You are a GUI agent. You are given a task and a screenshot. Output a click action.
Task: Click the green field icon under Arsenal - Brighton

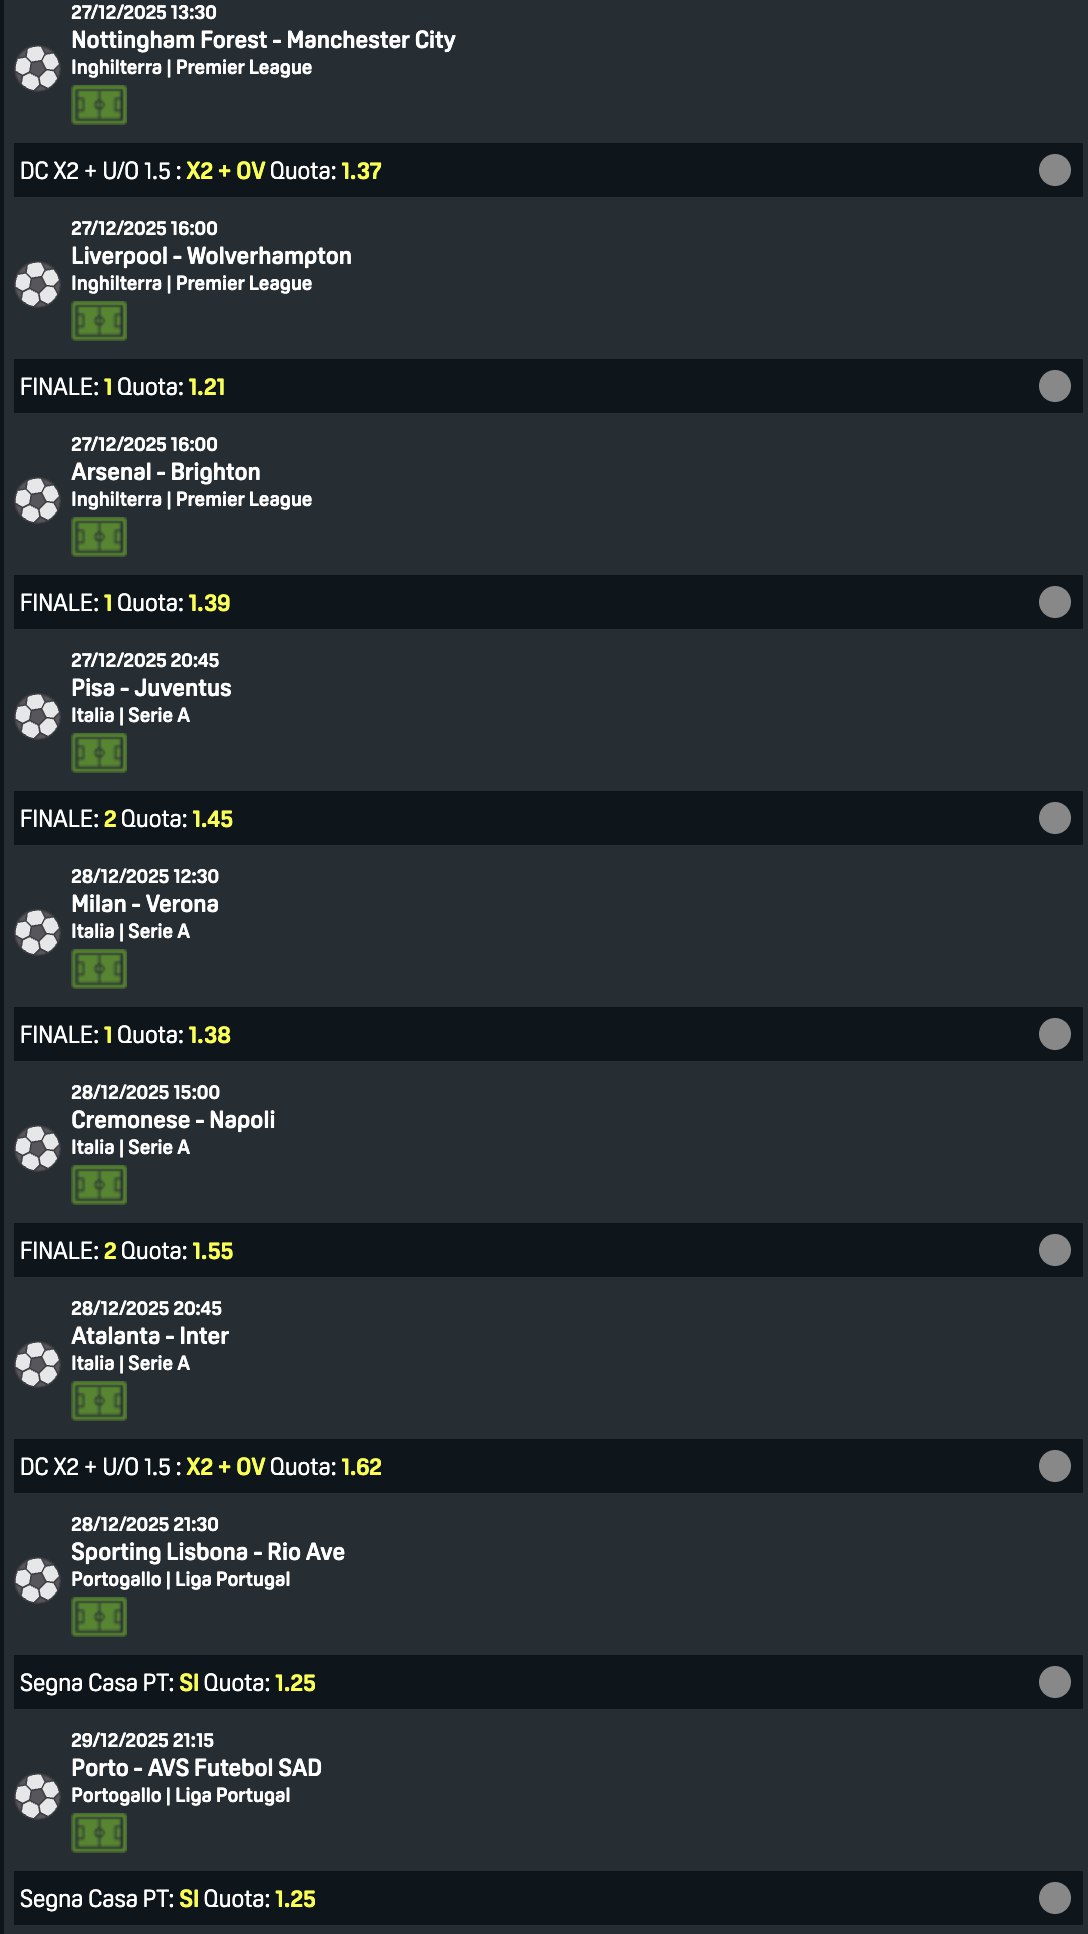[x=99, y=537]
